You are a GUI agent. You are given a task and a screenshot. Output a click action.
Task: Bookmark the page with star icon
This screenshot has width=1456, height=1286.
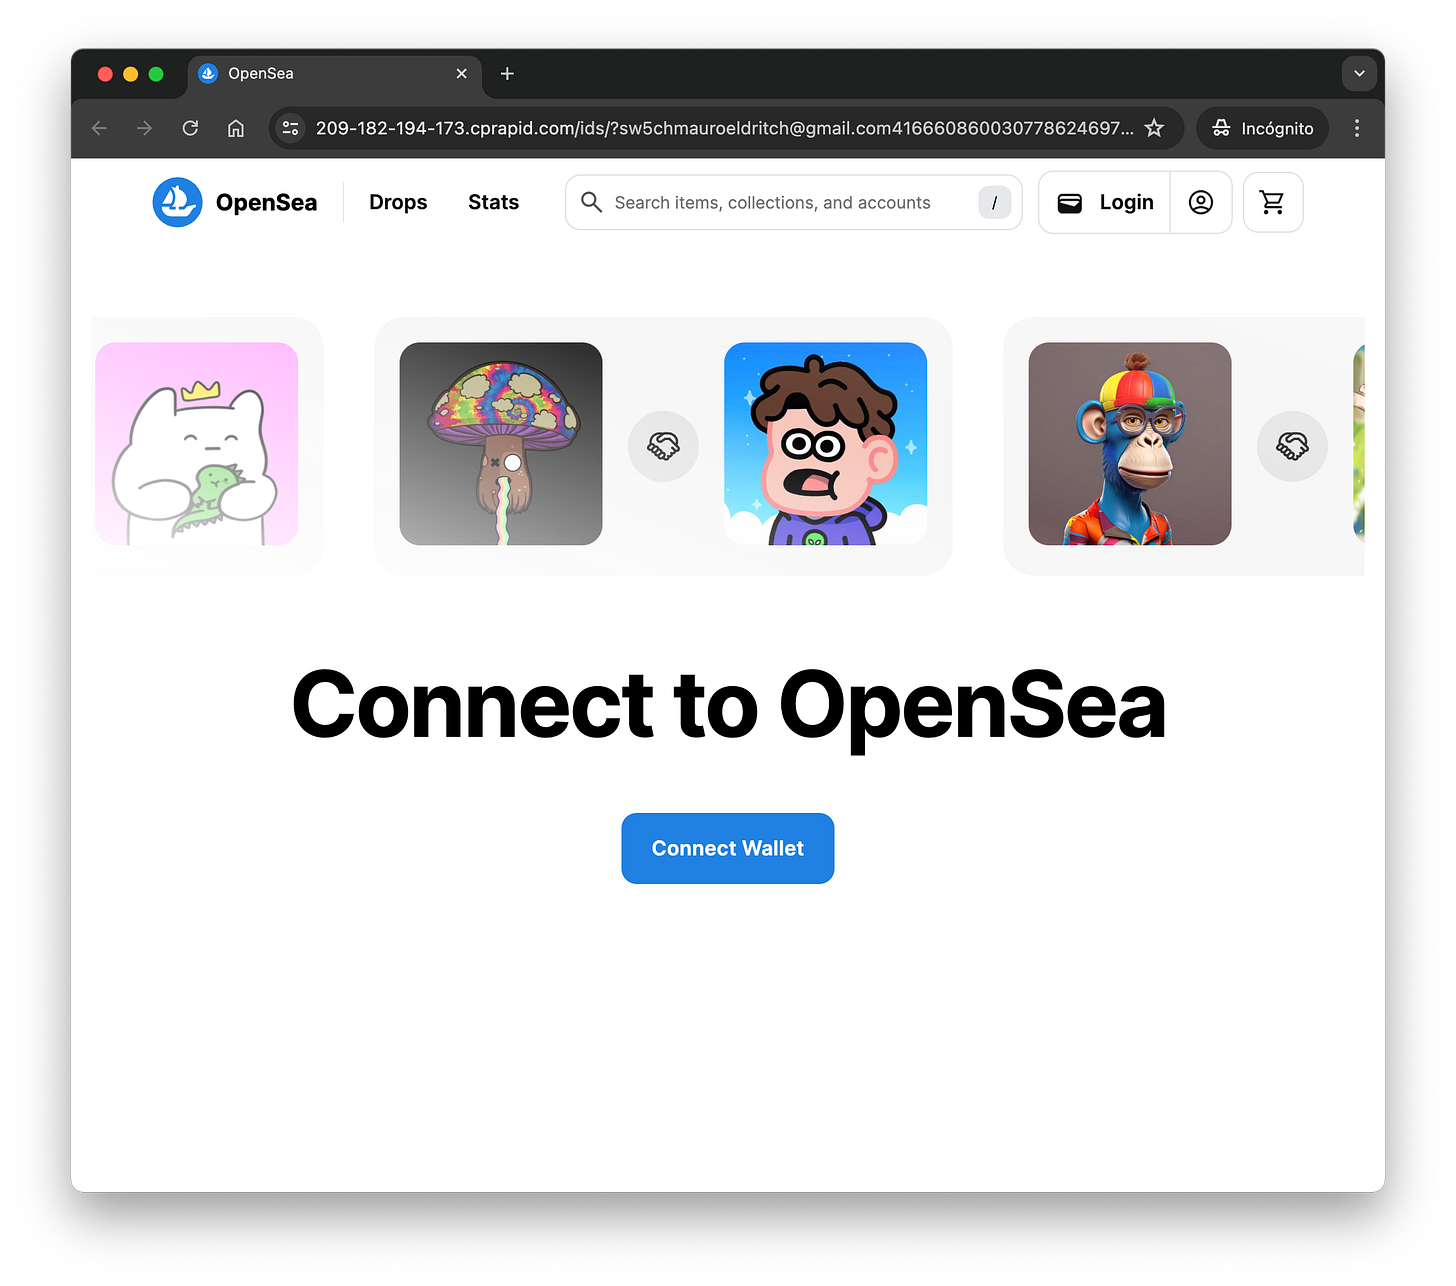[1154, 128]
